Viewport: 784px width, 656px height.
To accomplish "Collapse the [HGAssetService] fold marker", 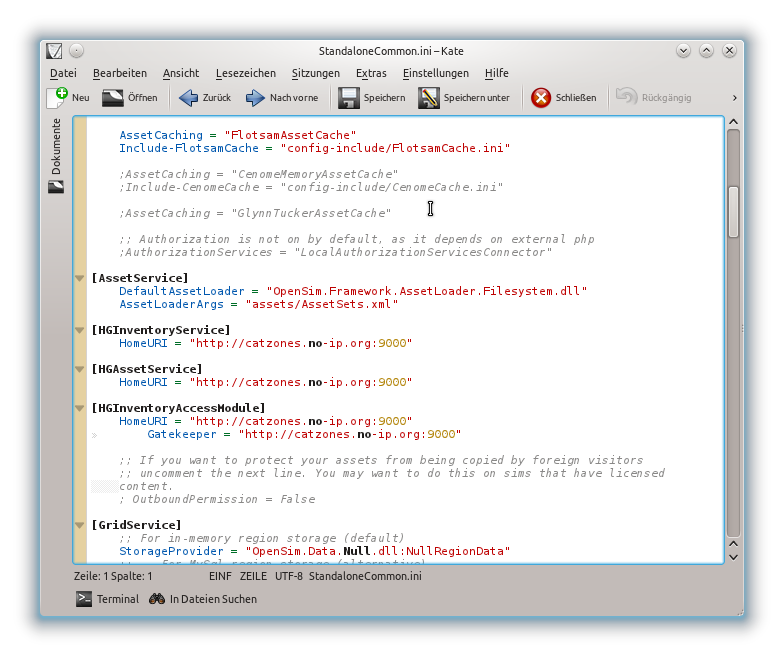I will click(80, 369).
